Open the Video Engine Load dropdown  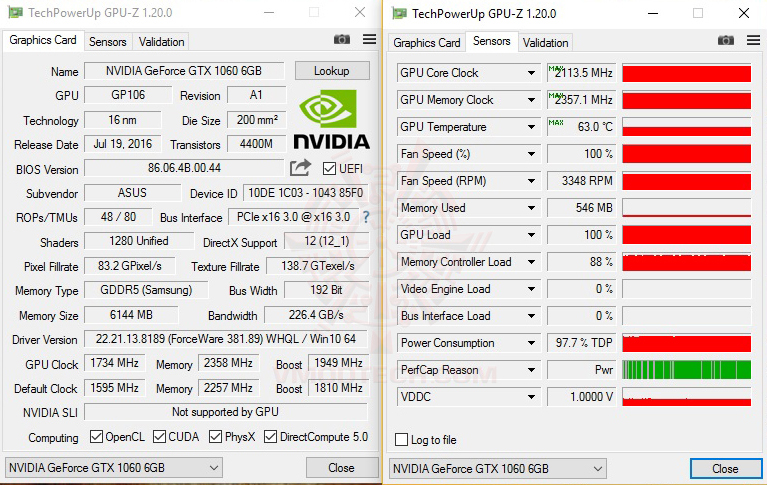531,289
